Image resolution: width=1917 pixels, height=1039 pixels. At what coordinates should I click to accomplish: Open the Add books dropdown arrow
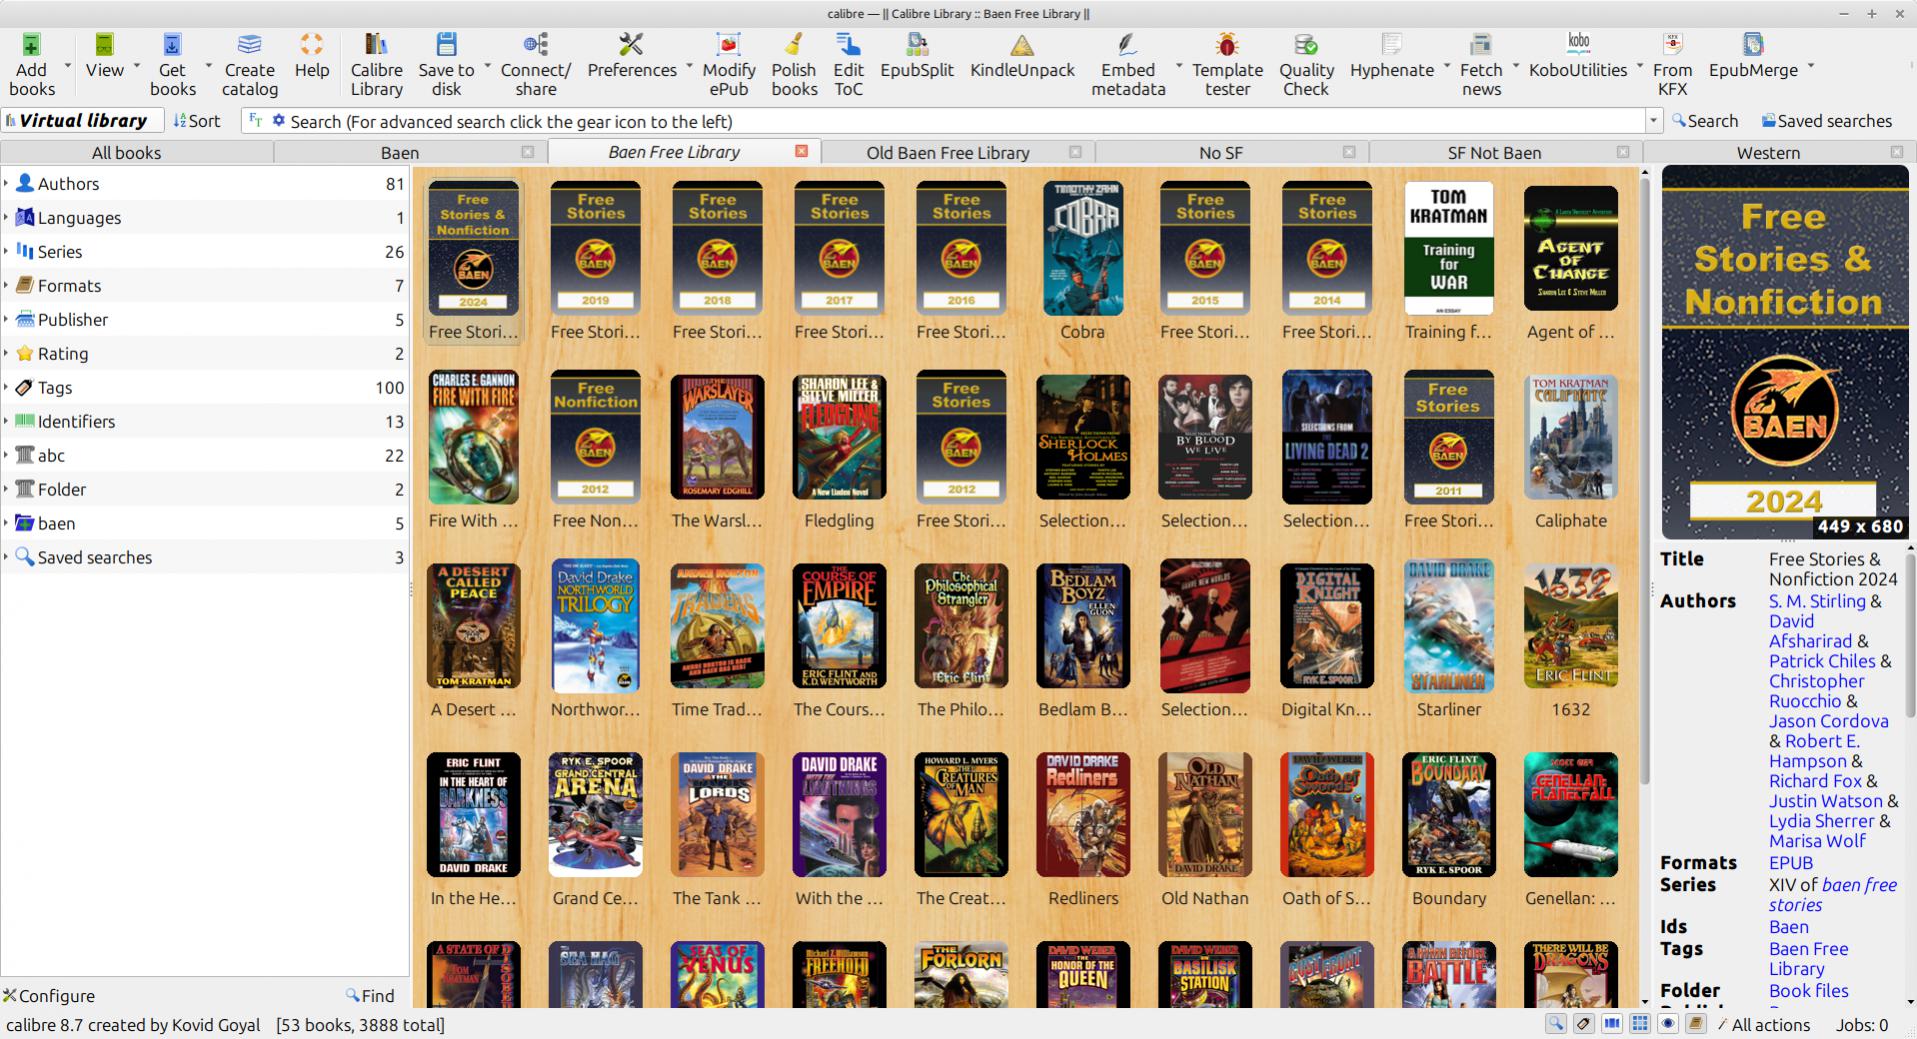click(x=68, y=66)
